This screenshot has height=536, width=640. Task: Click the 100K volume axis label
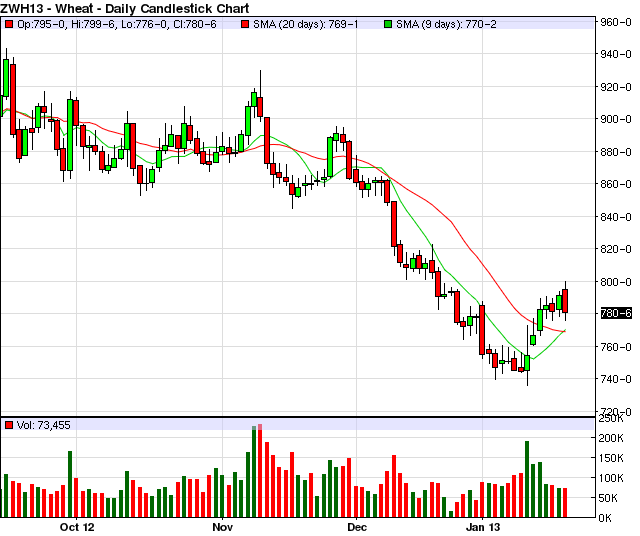tap(611, 478)
